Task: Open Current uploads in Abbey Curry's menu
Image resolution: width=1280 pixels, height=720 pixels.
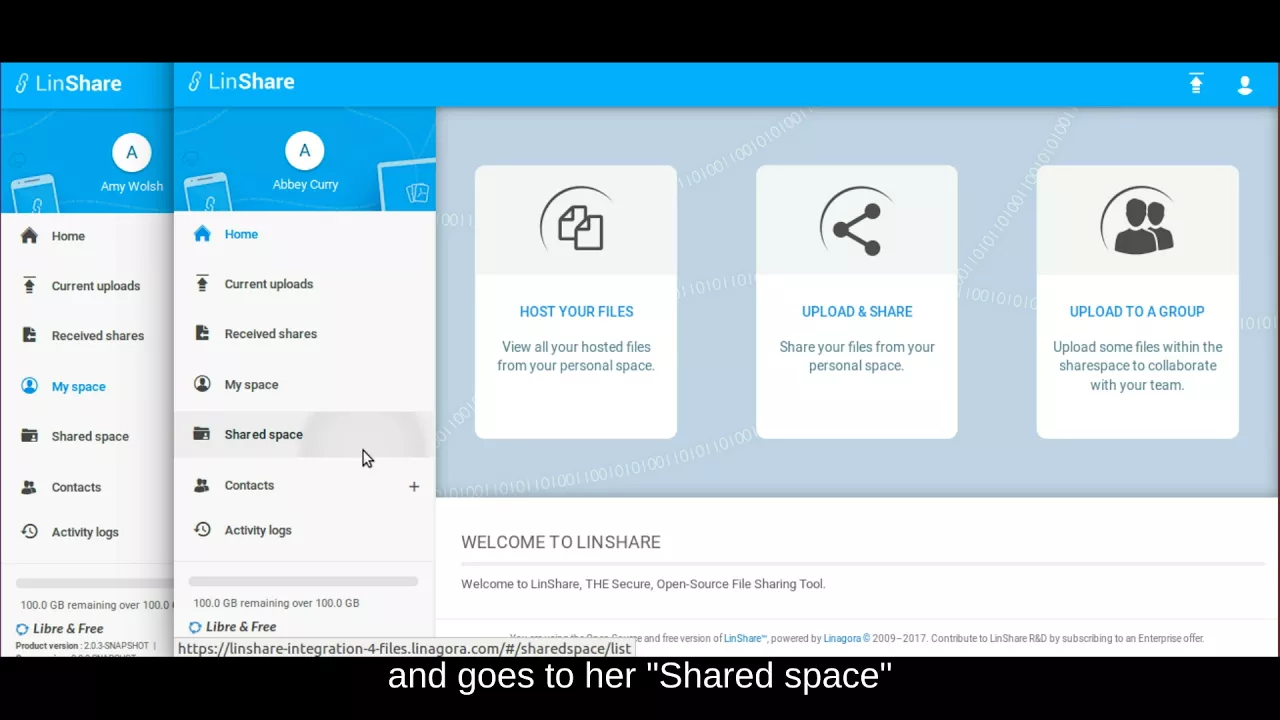Action: coord(305,284)
